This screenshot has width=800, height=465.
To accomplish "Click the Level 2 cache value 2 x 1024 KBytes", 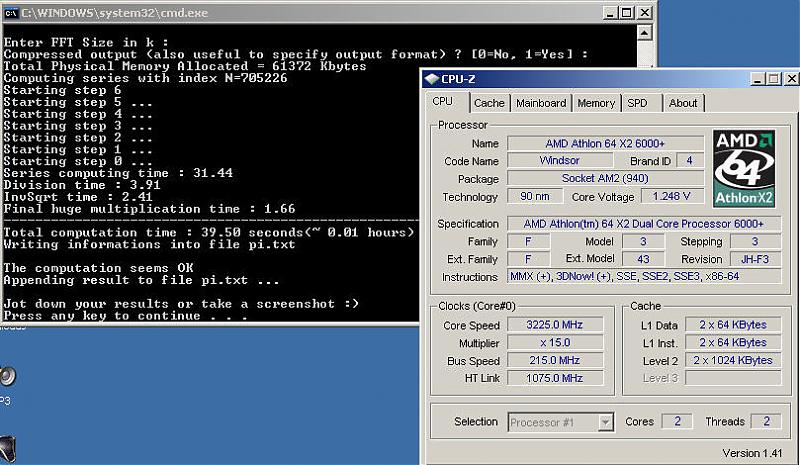I will point(733,360).
